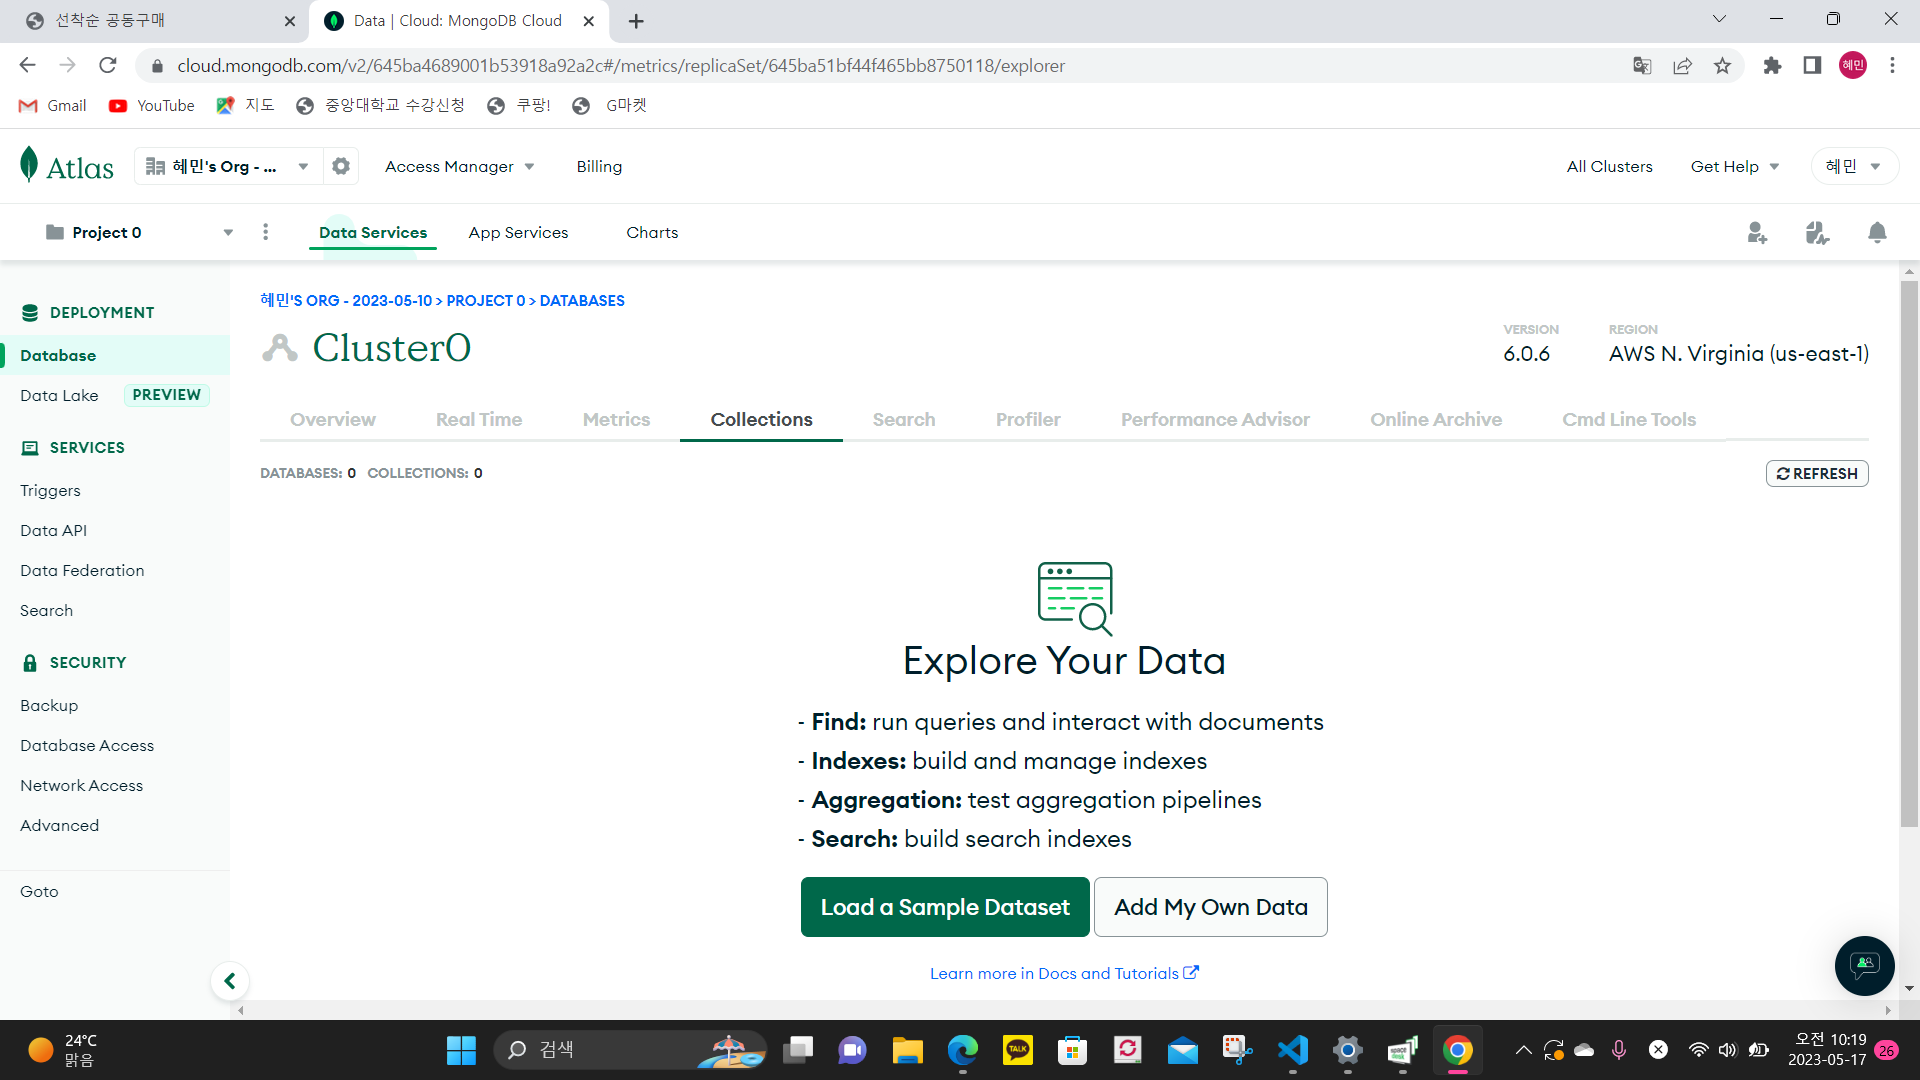Open Data Federation in sidebar
Screen dimensions: 1920x1080
[82, 571]
